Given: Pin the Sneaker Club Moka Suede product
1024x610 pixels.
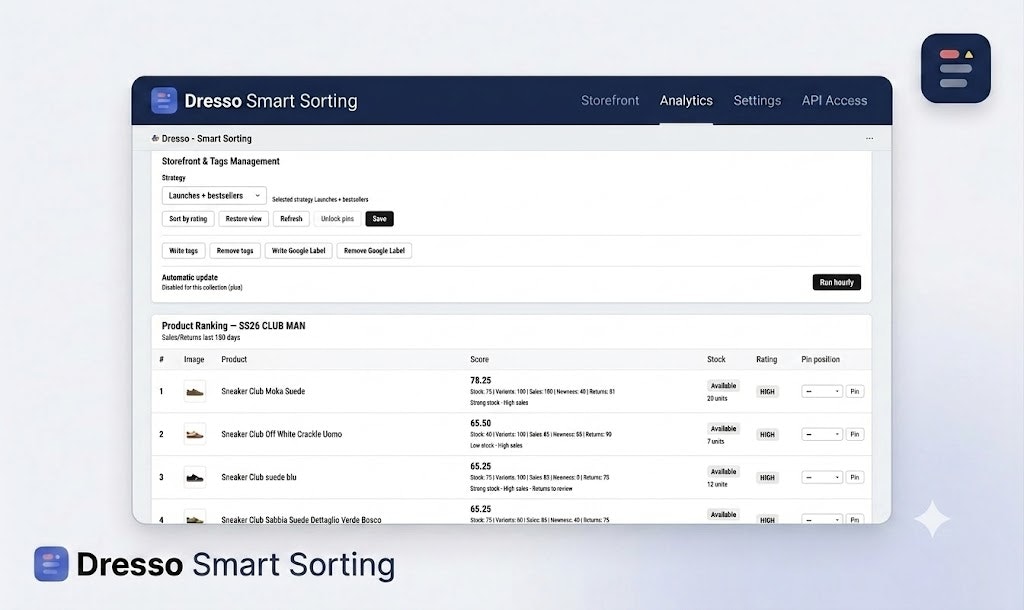Looking at the screenshot, I should click(x=855, y=391).
